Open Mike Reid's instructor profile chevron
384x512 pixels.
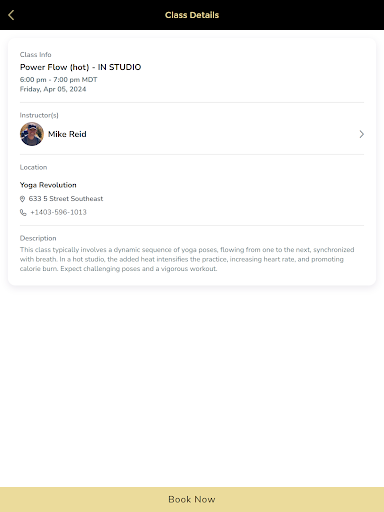pos(361,134)
